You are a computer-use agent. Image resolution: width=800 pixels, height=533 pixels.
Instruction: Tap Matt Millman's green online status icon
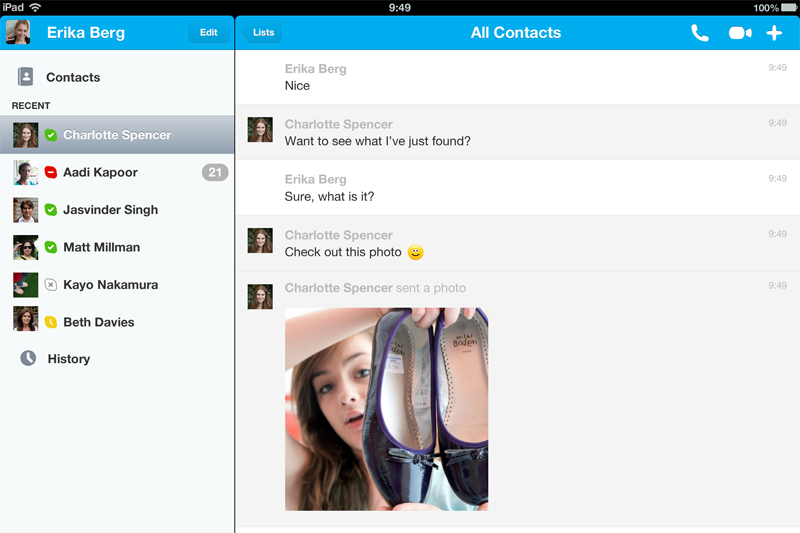(x=51, y=247)
